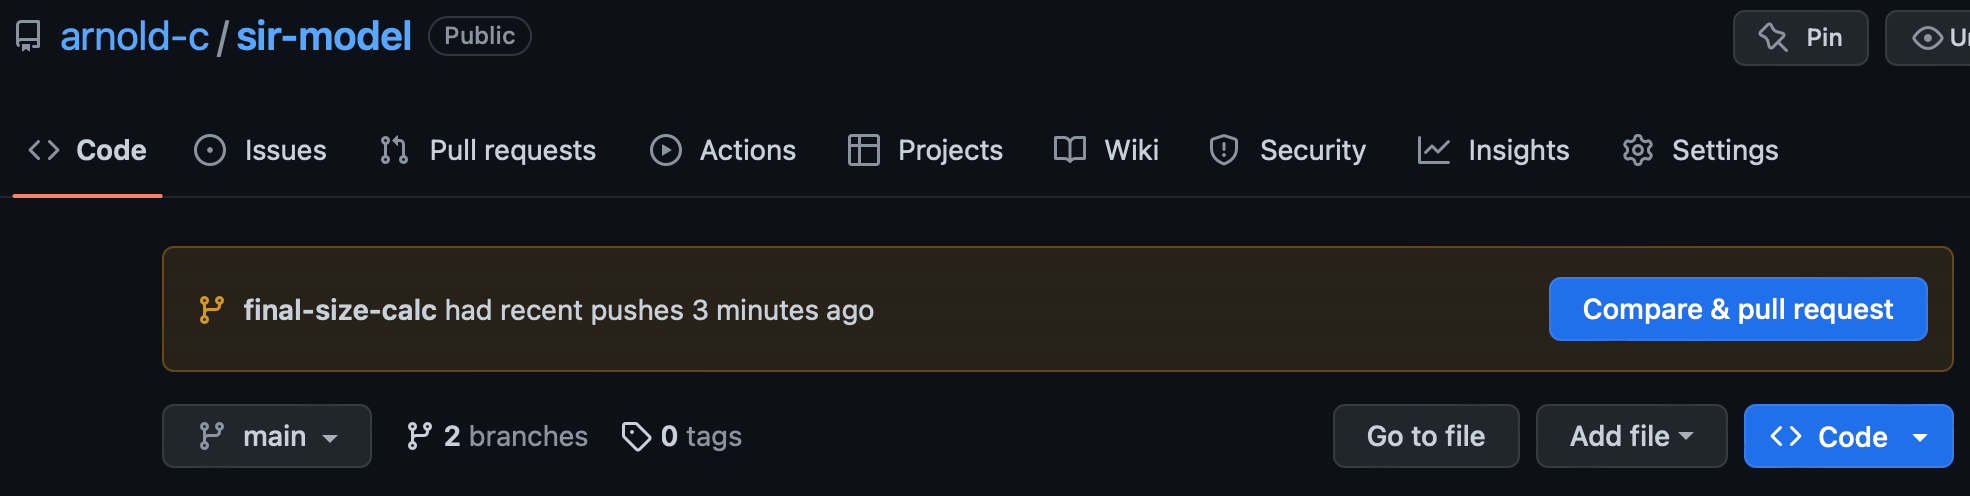The width and height of the screenshot is (1970, 496).
Task: Click Compare & pull request button
Action: [1738, 309]
